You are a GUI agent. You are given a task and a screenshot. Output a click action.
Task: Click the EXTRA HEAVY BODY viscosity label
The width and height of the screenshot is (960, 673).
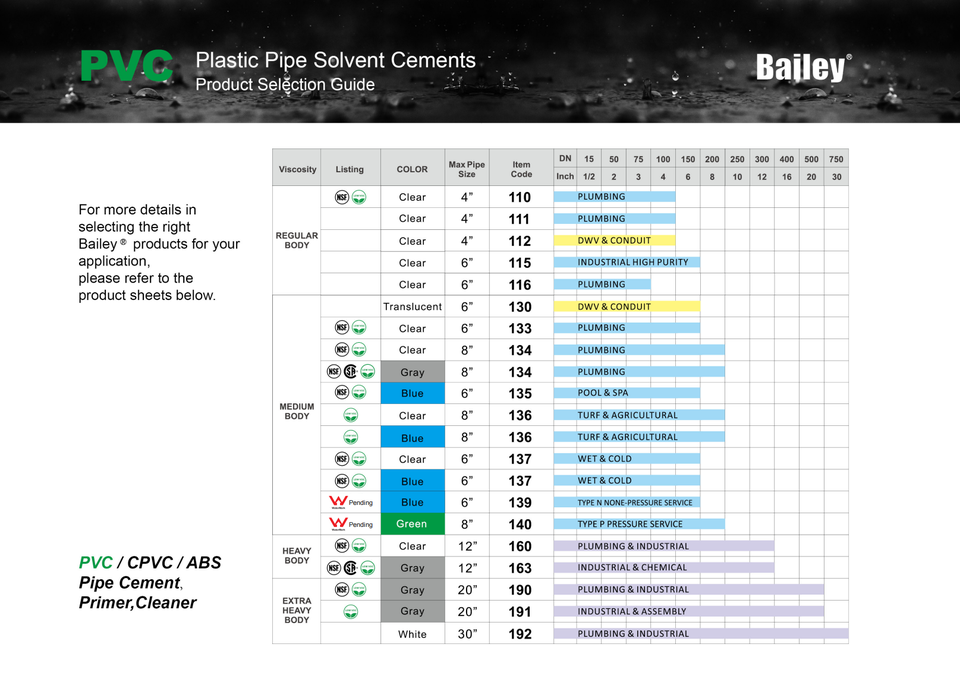coord(297,610)
